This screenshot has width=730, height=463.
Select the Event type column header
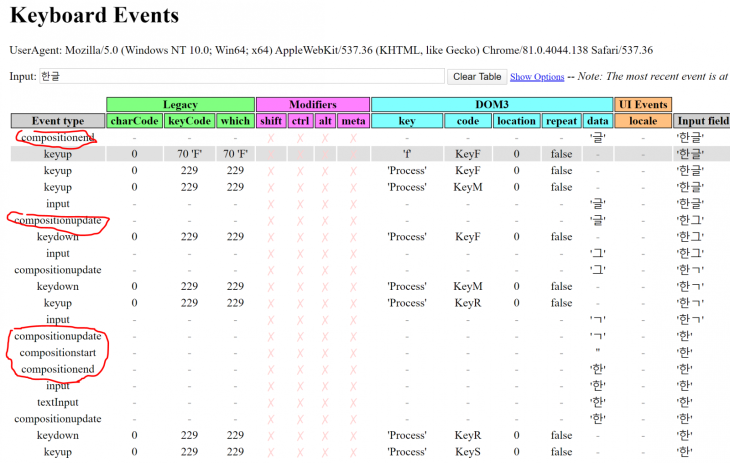pyautogui.click(x=58, y=121)
